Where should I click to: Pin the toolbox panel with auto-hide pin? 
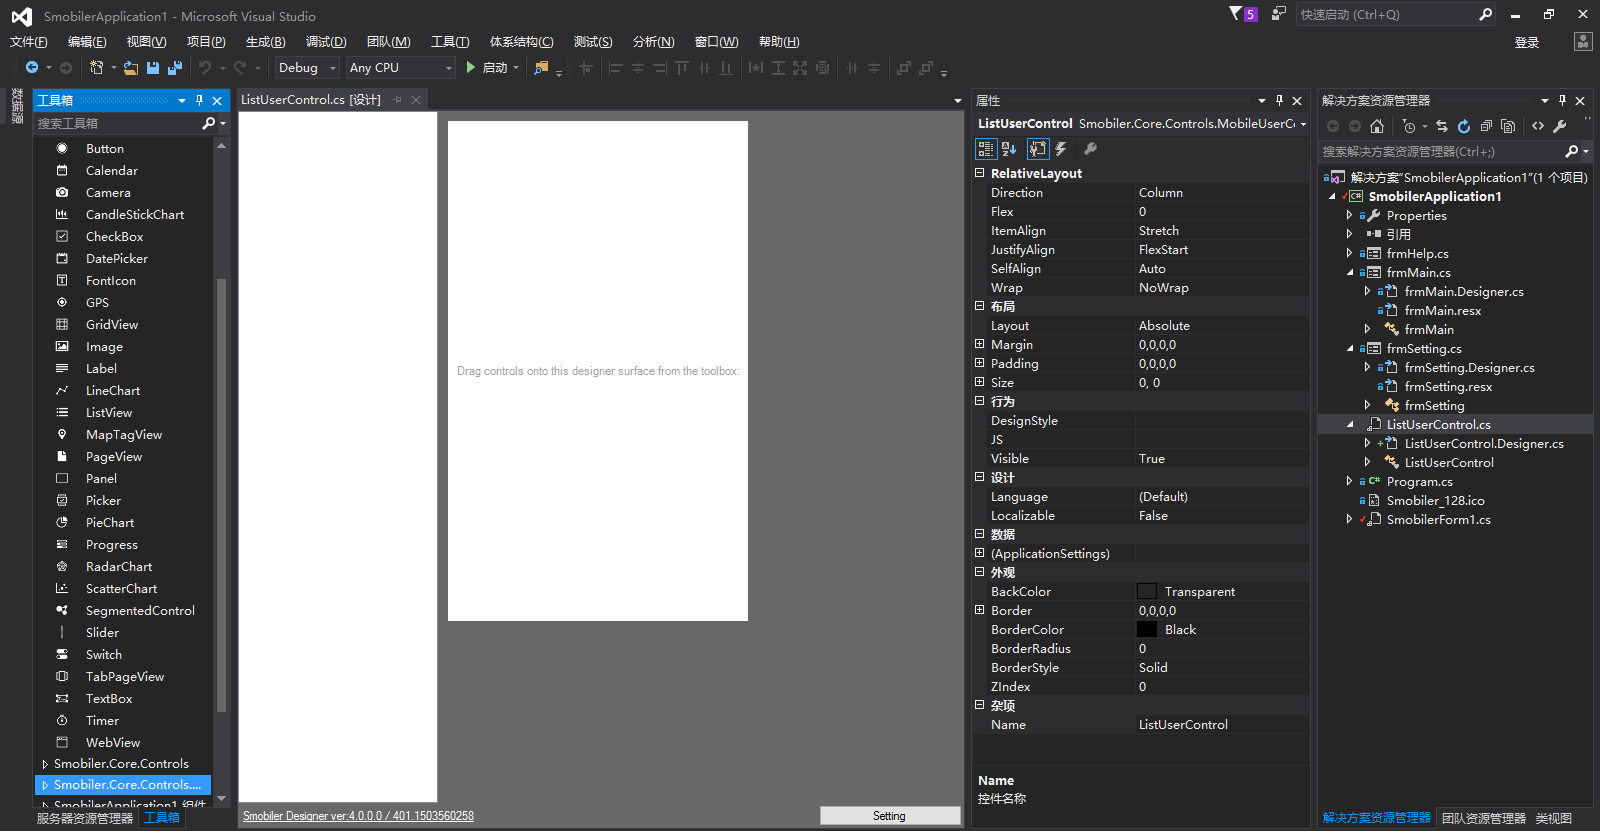tap(200, 100)
